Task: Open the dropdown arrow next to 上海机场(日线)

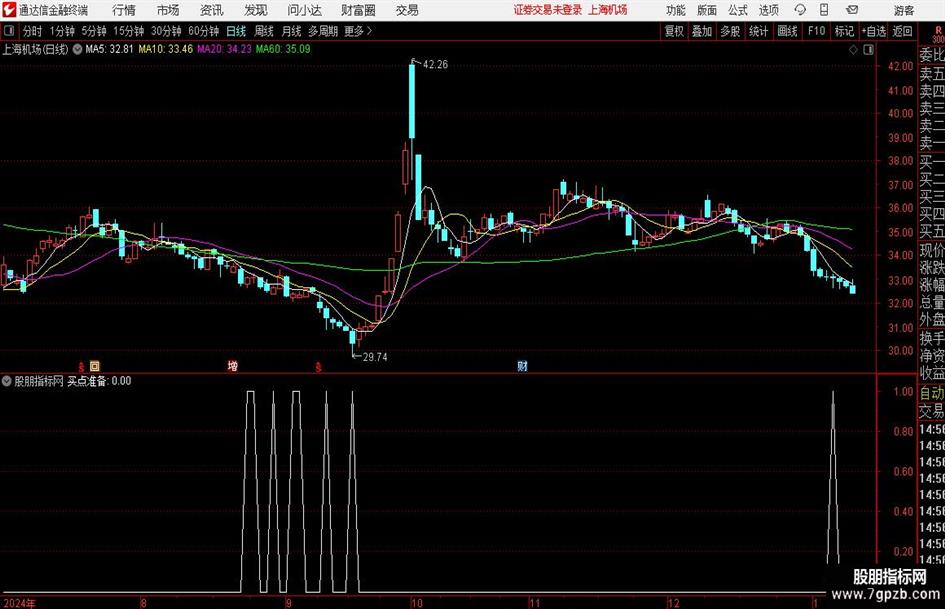Action: (78, 49)
